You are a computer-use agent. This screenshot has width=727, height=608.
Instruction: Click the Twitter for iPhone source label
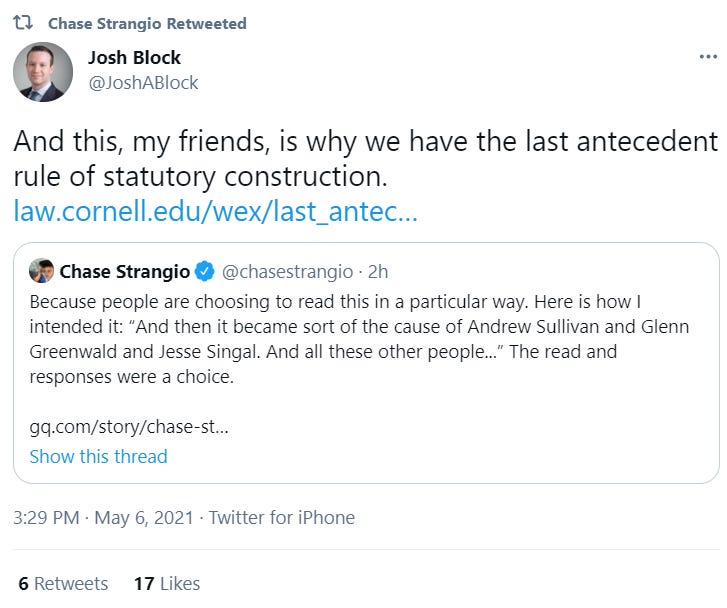point(282,517)
